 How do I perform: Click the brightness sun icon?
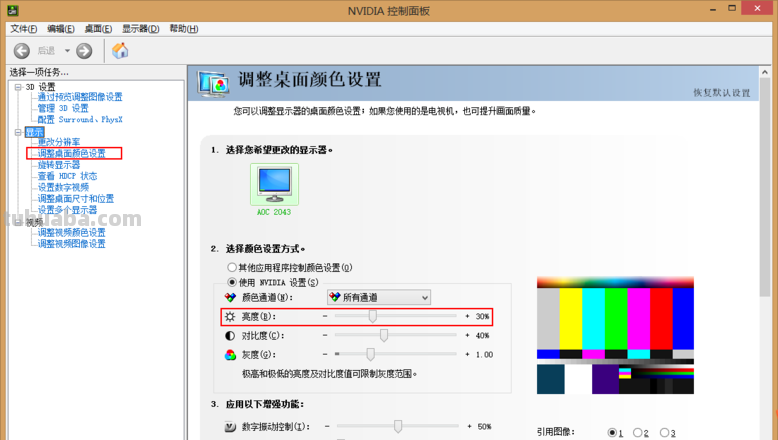[x=230, y=316]
